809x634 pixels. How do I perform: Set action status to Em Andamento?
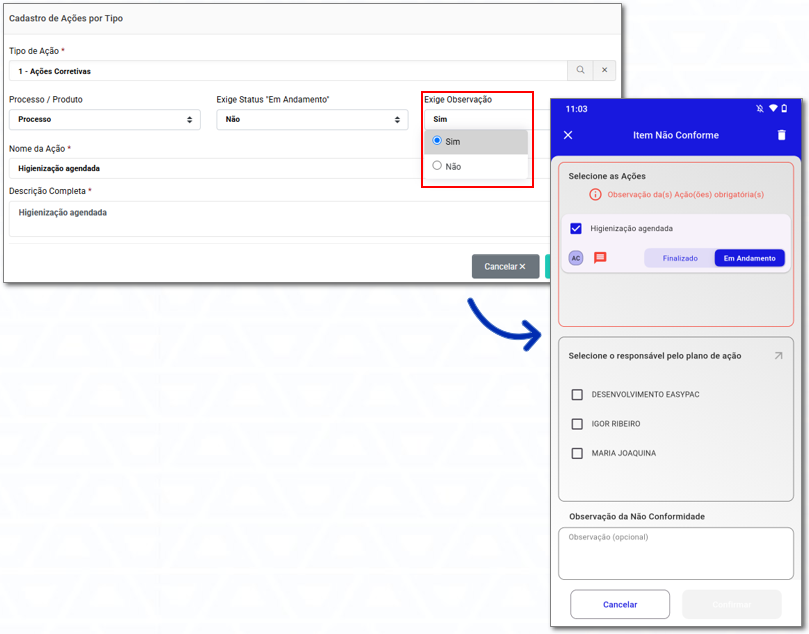[749, 258]
